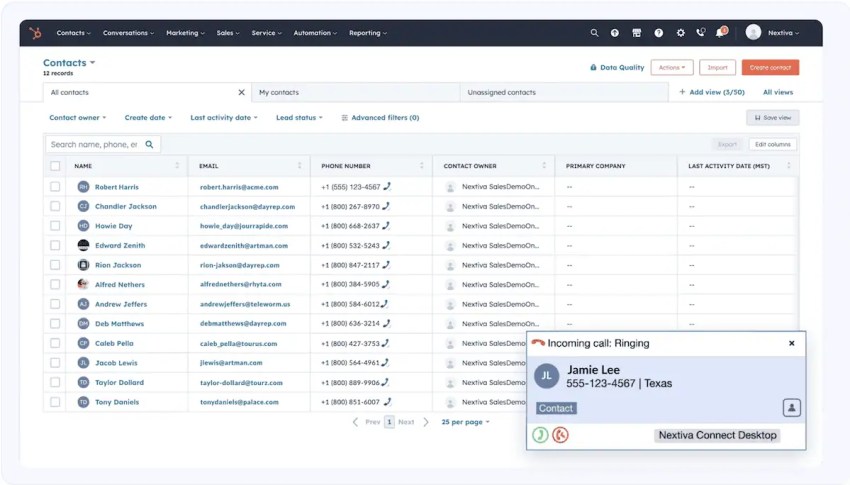Check the Edward Zenith row checkbox
Image resolution: width=850 pixels, height=485 pixels.
coord(55,245)
